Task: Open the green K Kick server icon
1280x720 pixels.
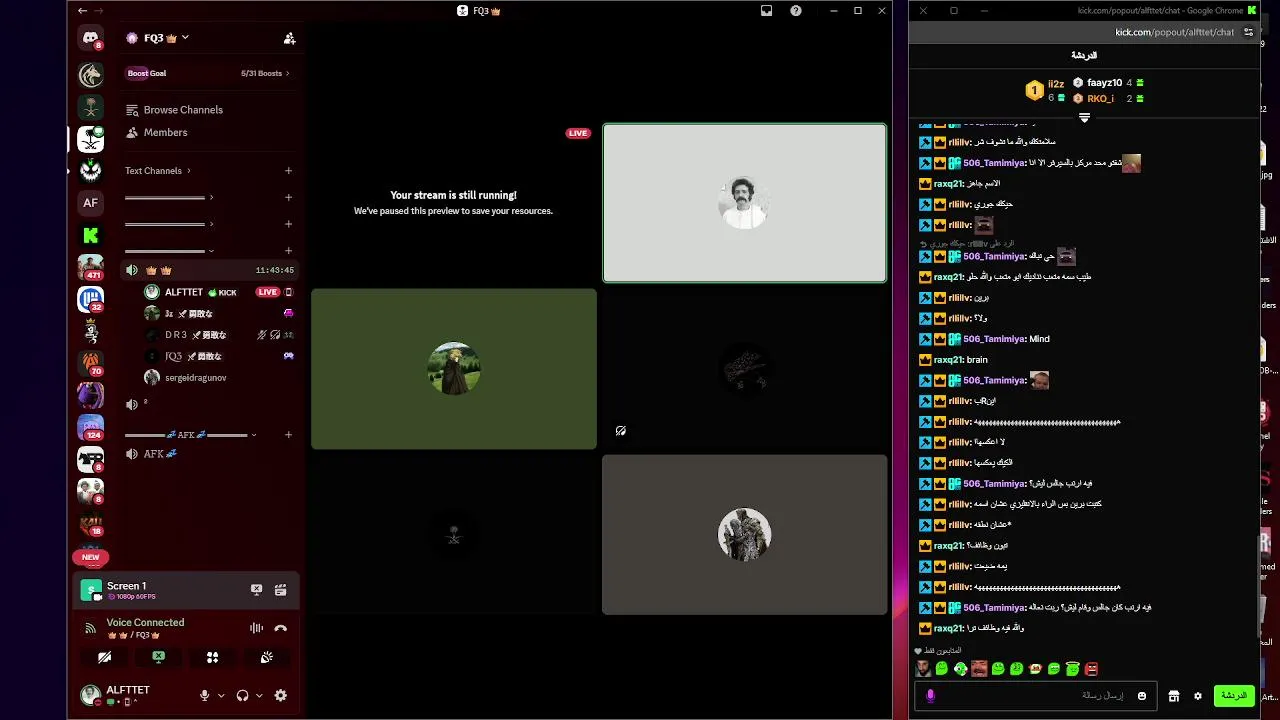Action: tap(91, 235)
